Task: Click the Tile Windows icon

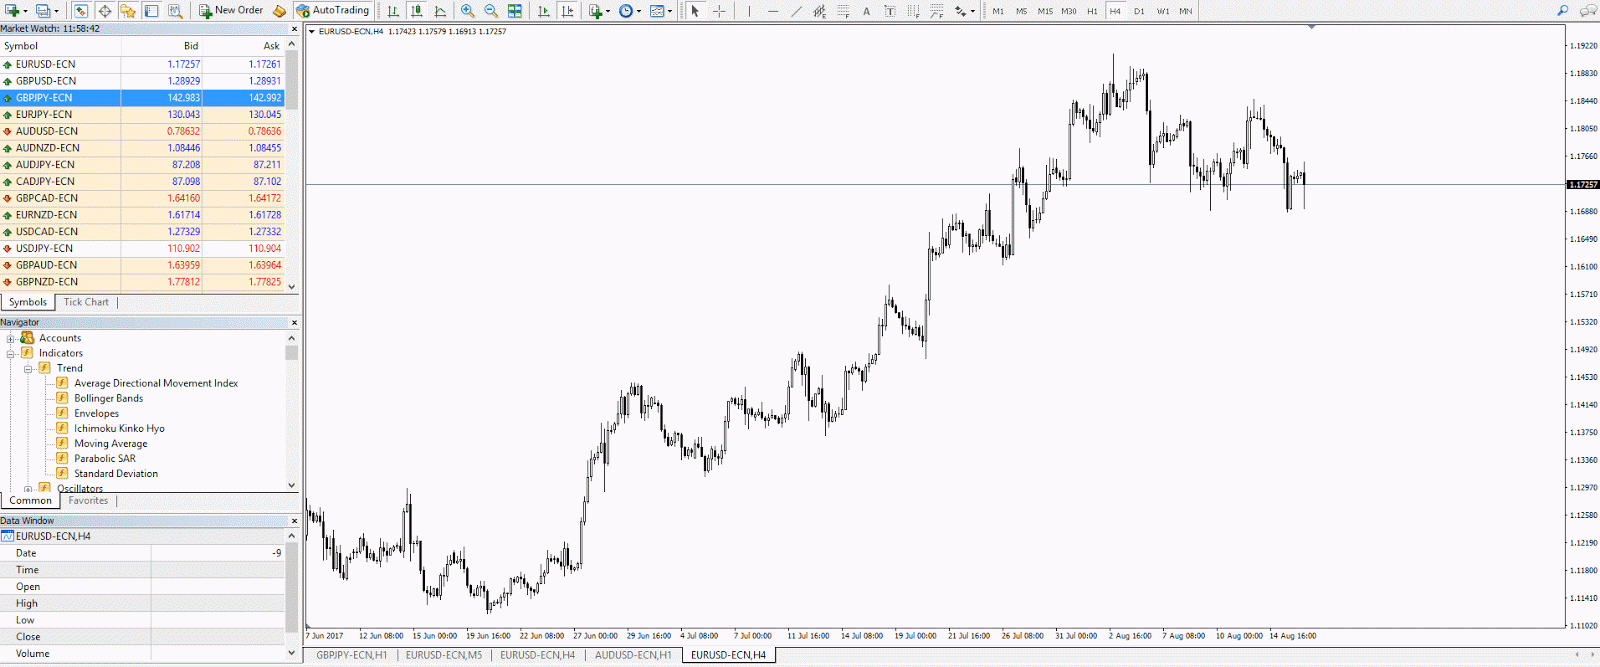Action: (515, 11)
